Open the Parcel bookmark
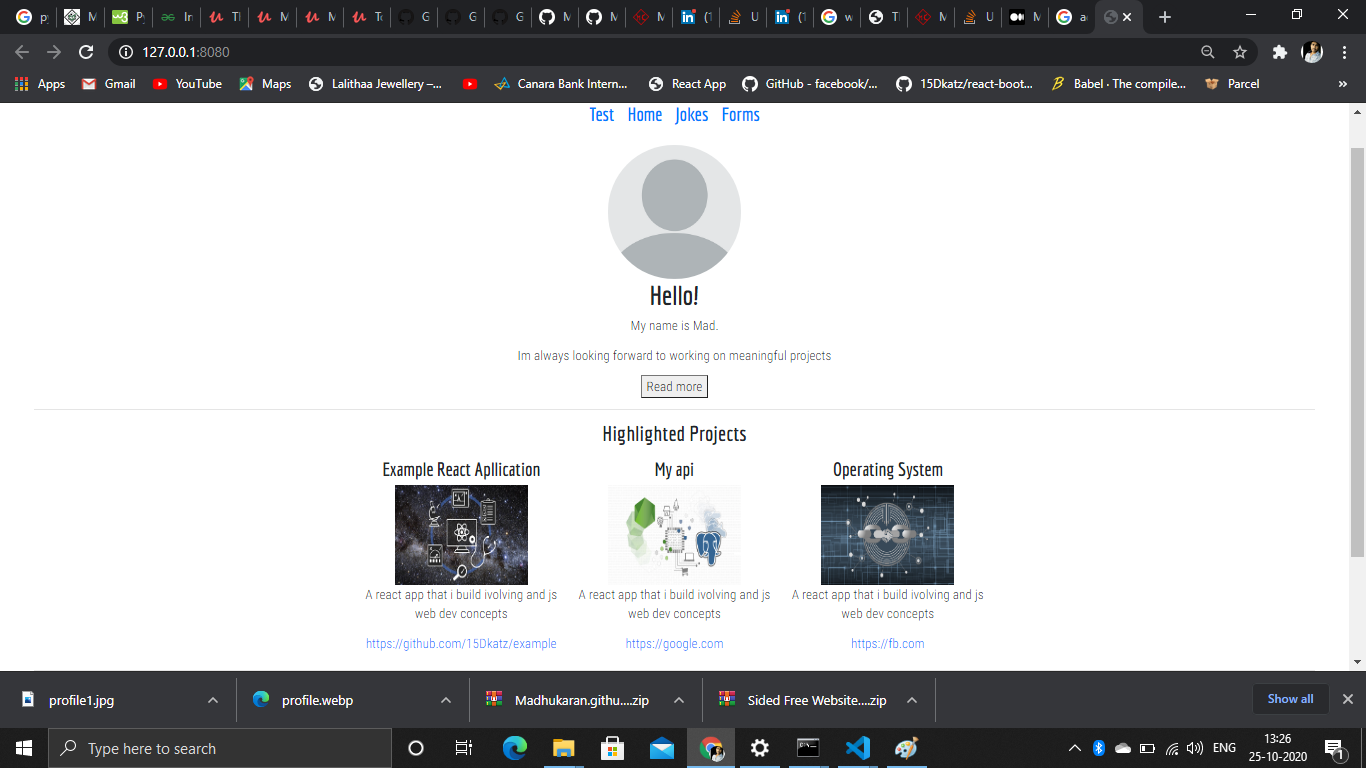Viewport: 1366px width, 768px height. point(1232,84)
